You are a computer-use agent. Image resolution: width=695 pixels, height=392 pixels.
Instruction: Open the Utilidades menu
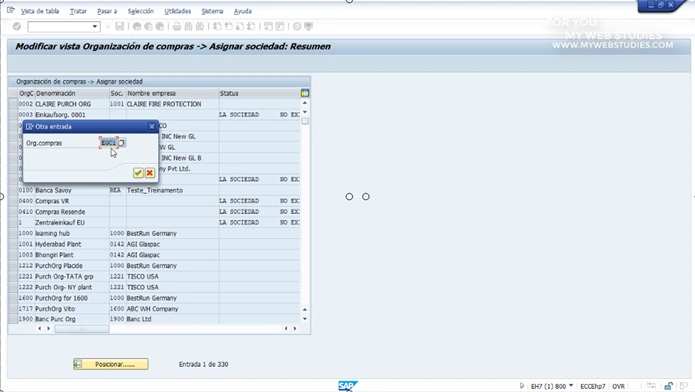tap(177, 11)
